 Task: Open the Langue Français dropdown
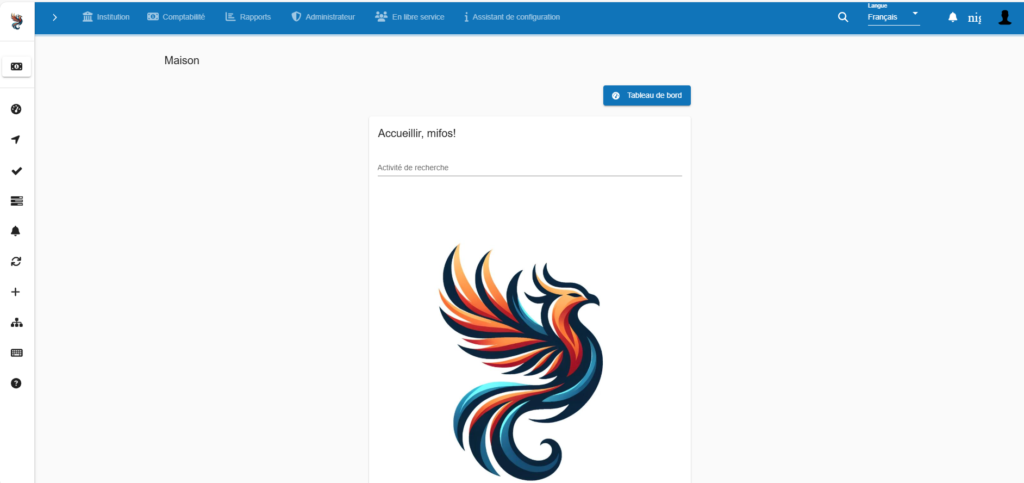893,14
